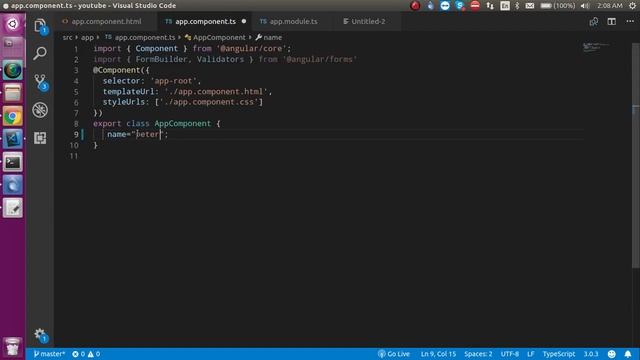Change the TypeScript language mode
Image resolution: width=640 pixels, height=360 pixels.
[x=558, y=354]
